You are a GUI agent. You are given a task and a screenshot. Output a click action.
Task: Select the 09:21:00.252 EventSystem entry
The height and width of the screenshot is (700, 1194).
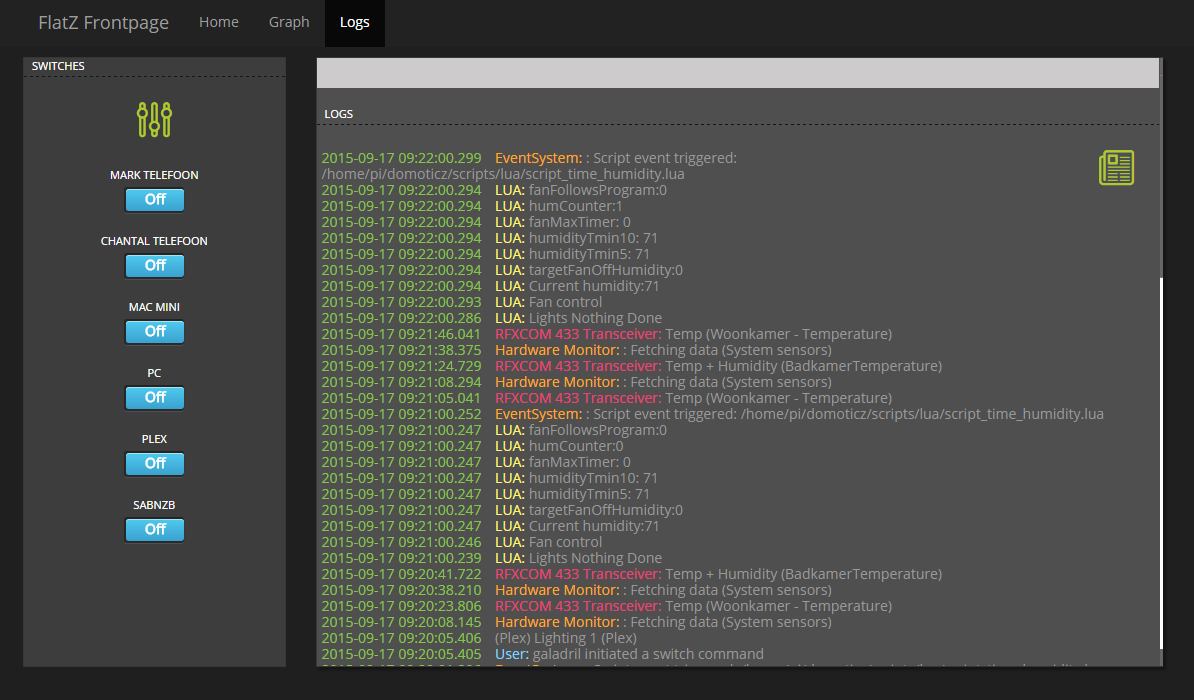click(x=713, y=414)
